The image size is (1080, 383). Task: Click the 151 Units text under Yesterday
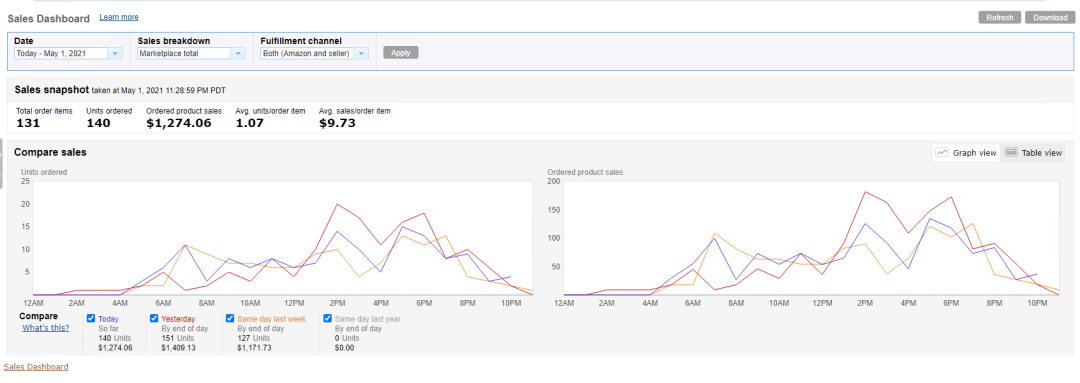[177, 338]
